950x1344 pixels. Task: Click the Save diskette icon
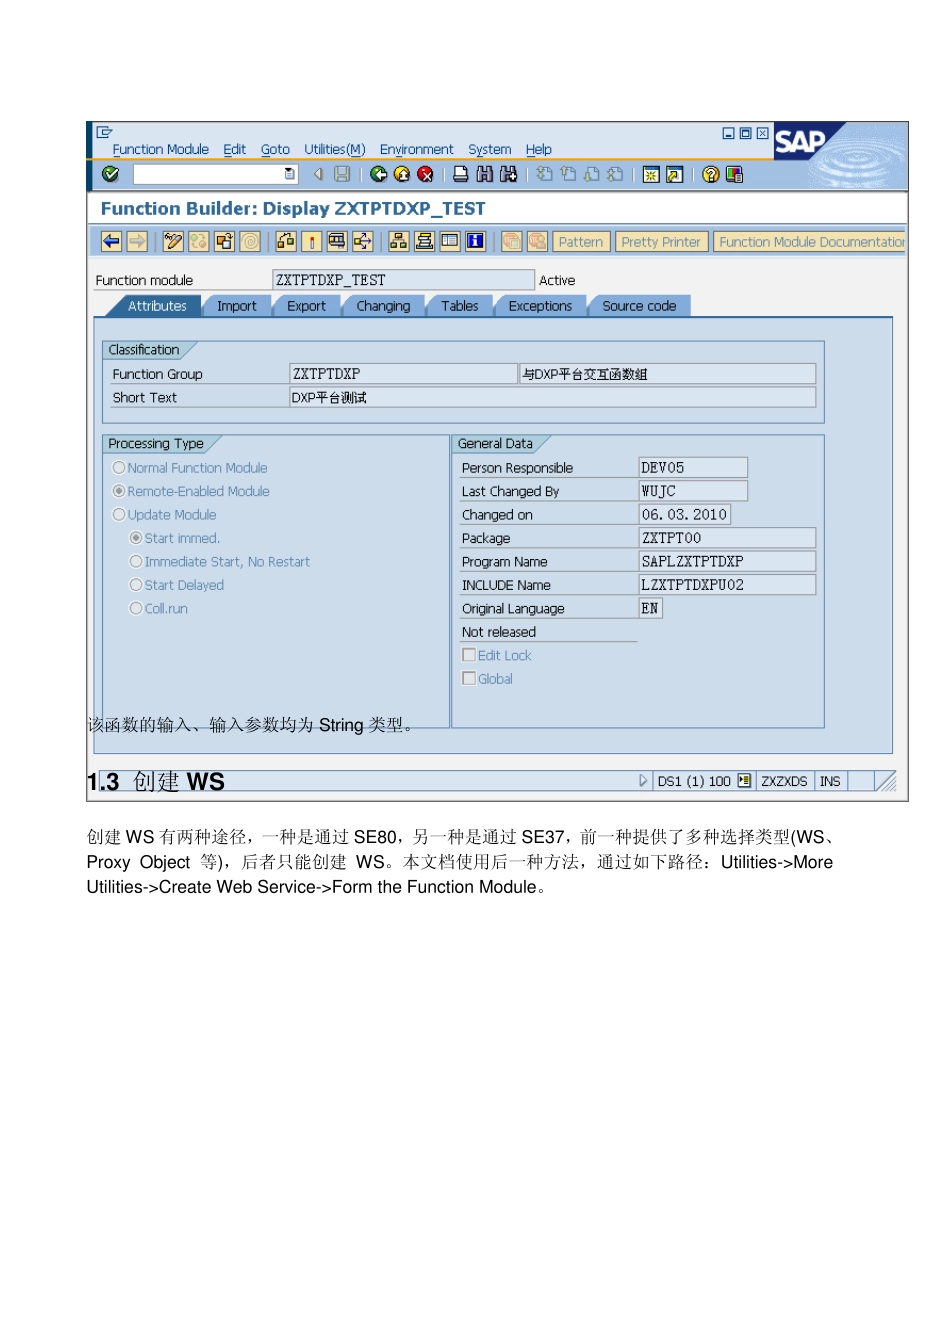[x=342, y=174]
